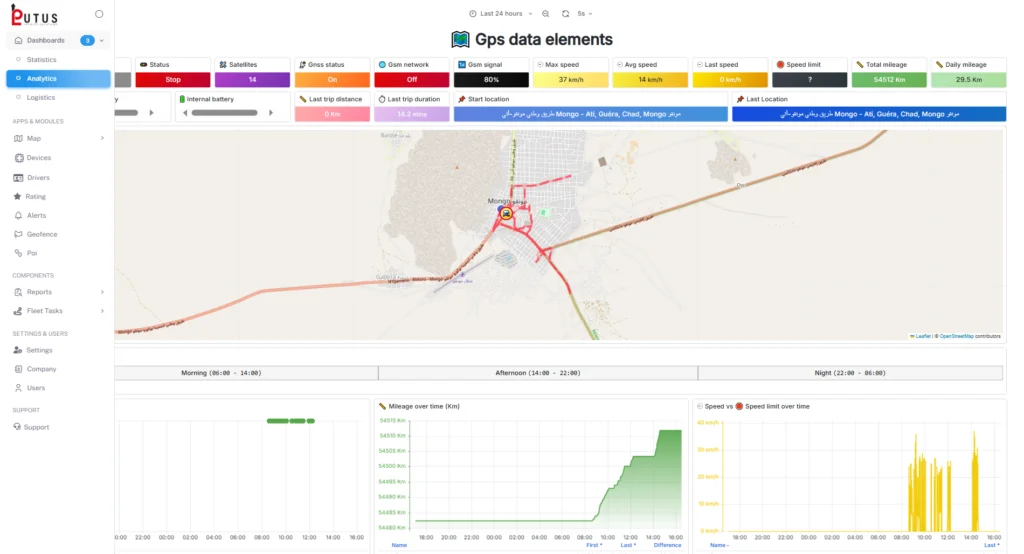1024x554 pixels.
Task: Expand the Reports submenu
Action: [x=59, y=292]
